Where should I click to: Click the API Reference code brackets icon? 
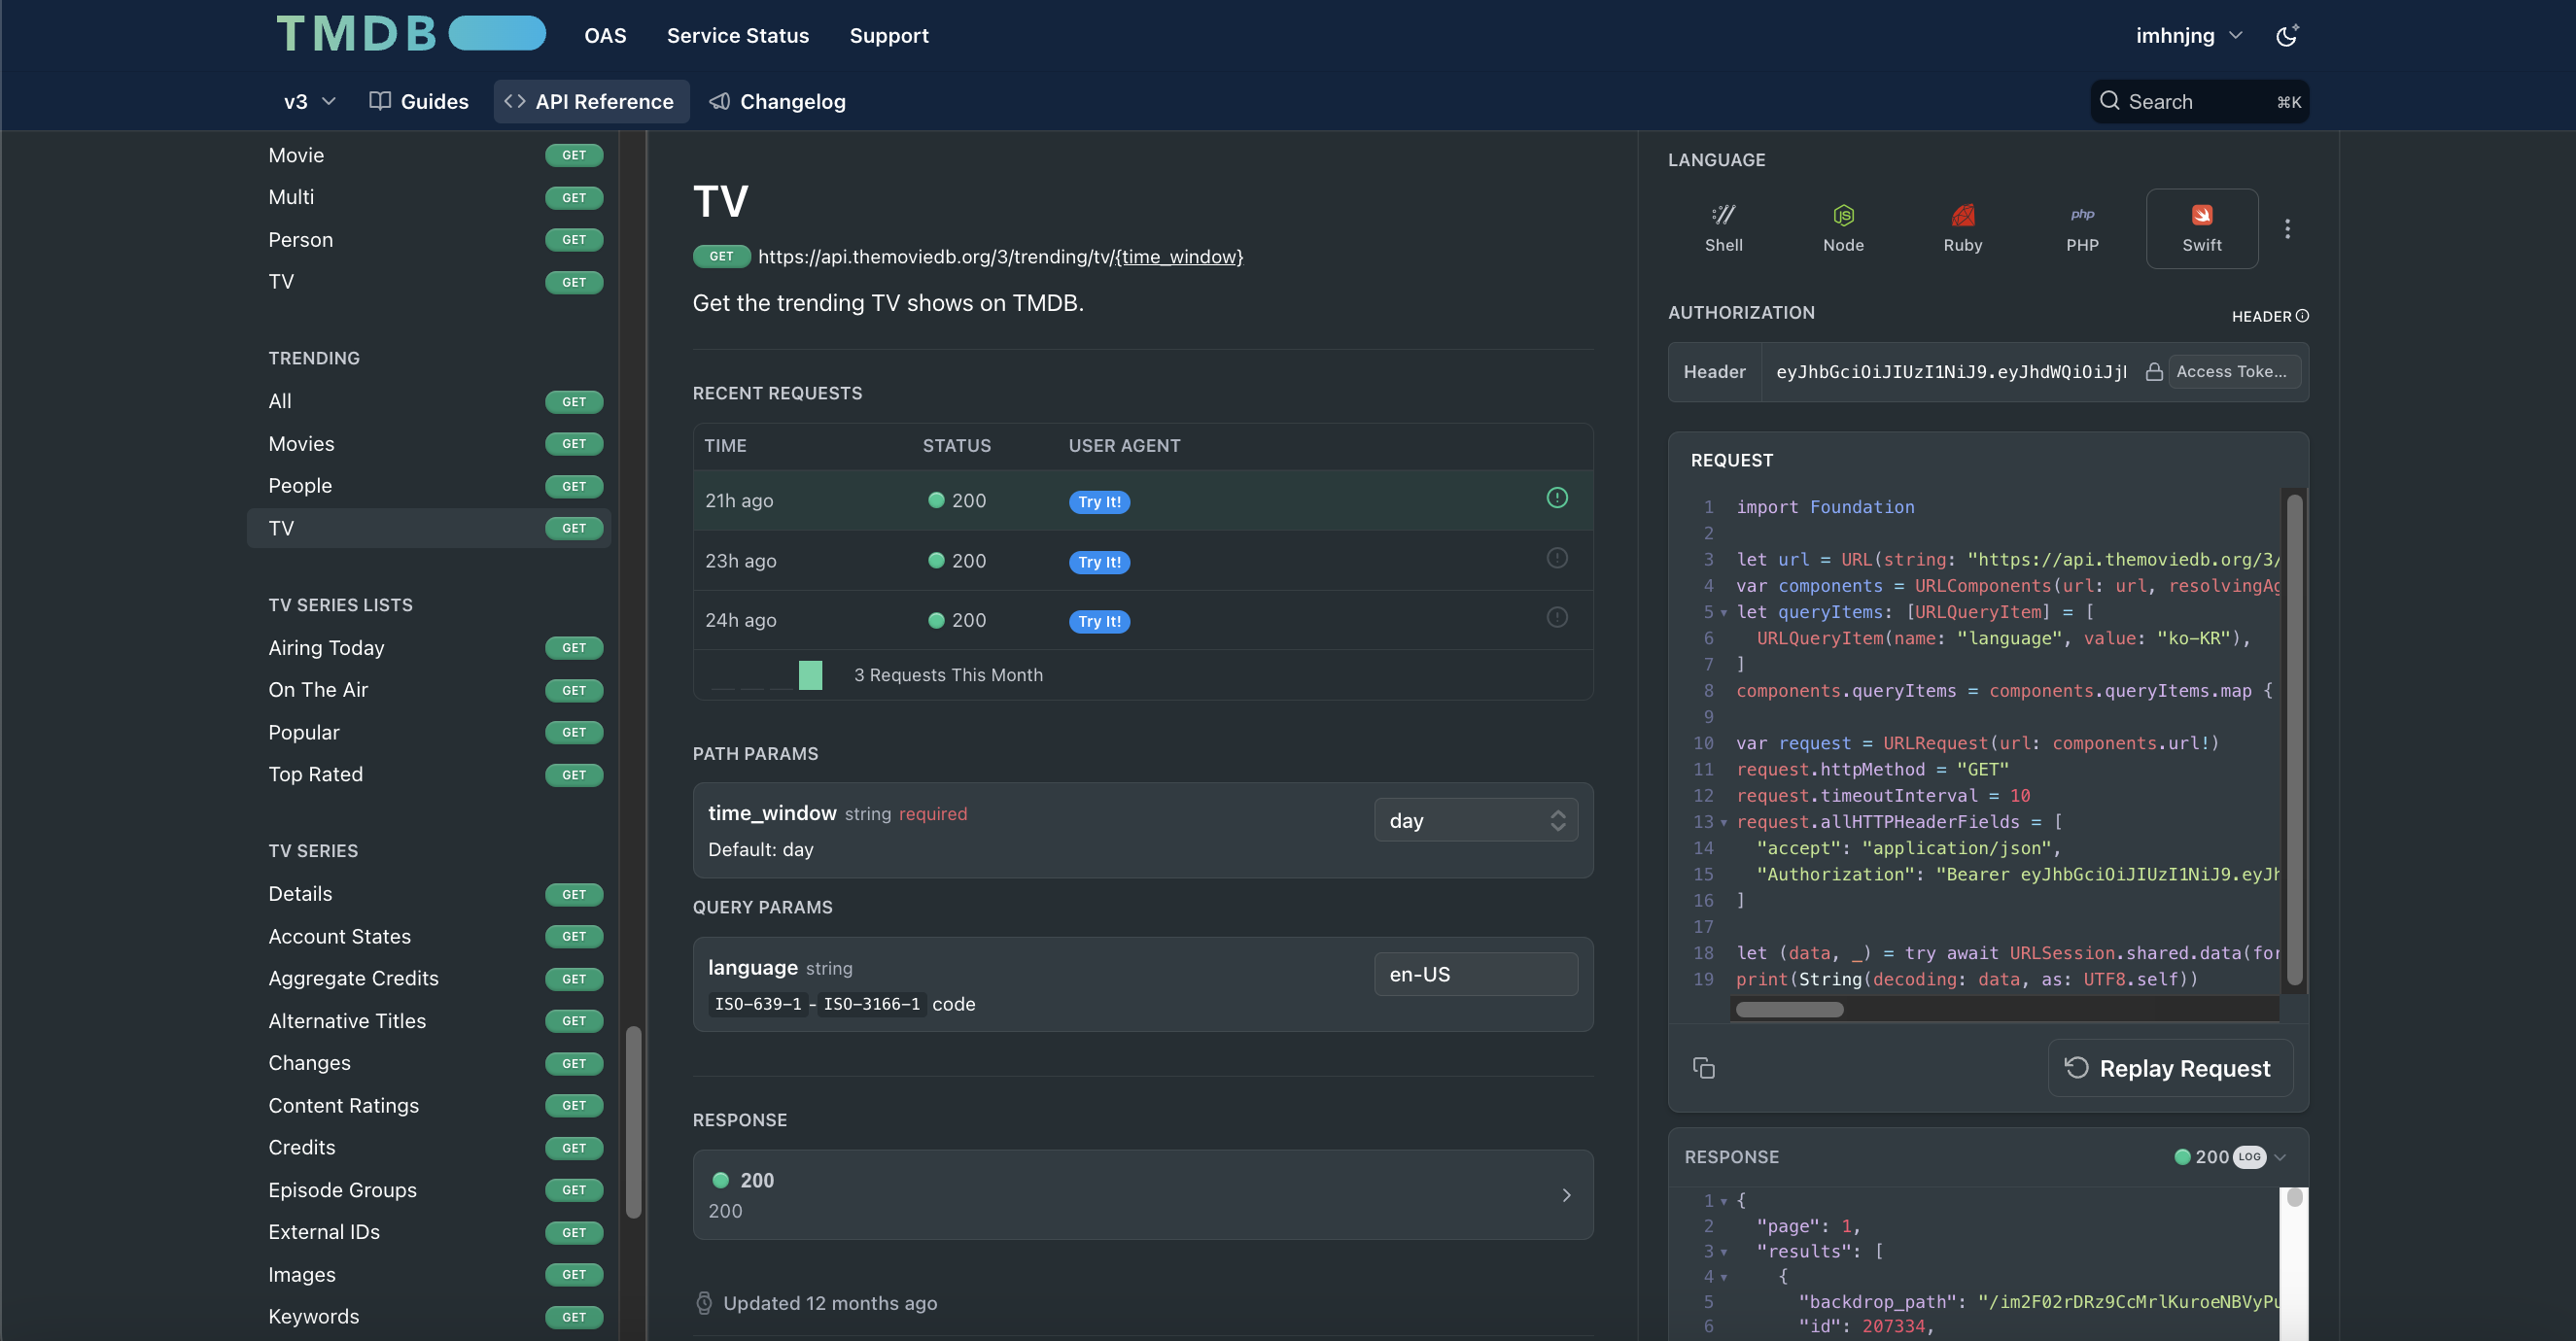pyautogui.click(x=515, y=101)
